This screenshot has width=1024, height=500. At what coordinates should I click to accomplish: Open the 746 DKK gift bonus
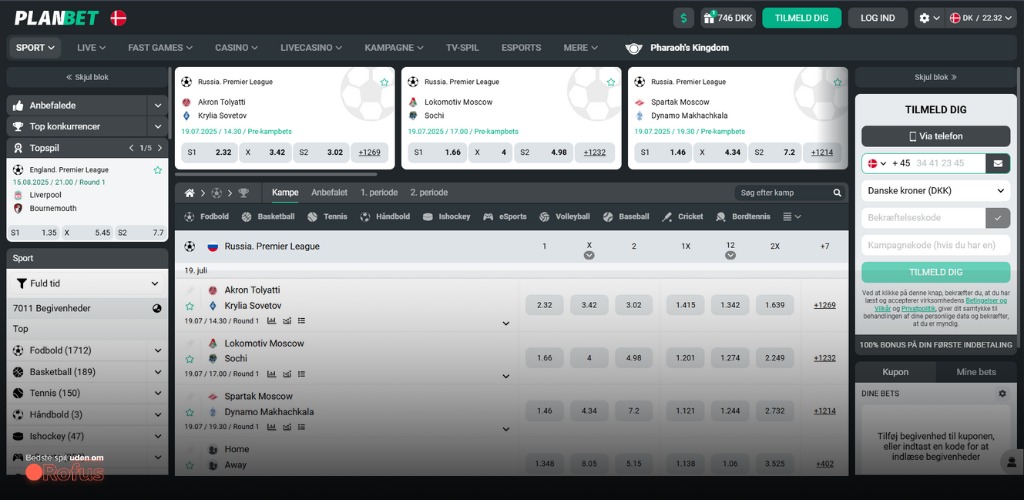click(728, 18)
